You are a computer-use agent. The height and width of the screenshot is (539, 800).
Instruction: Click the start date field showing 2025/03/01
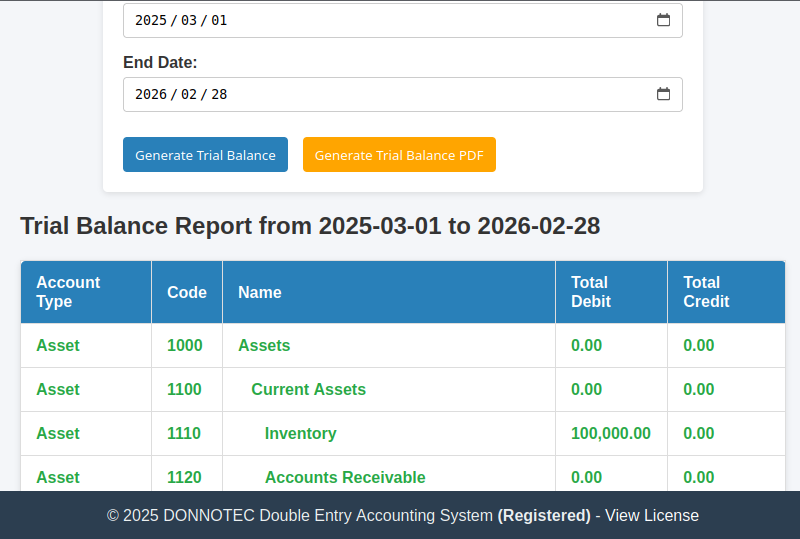(403, 20)
